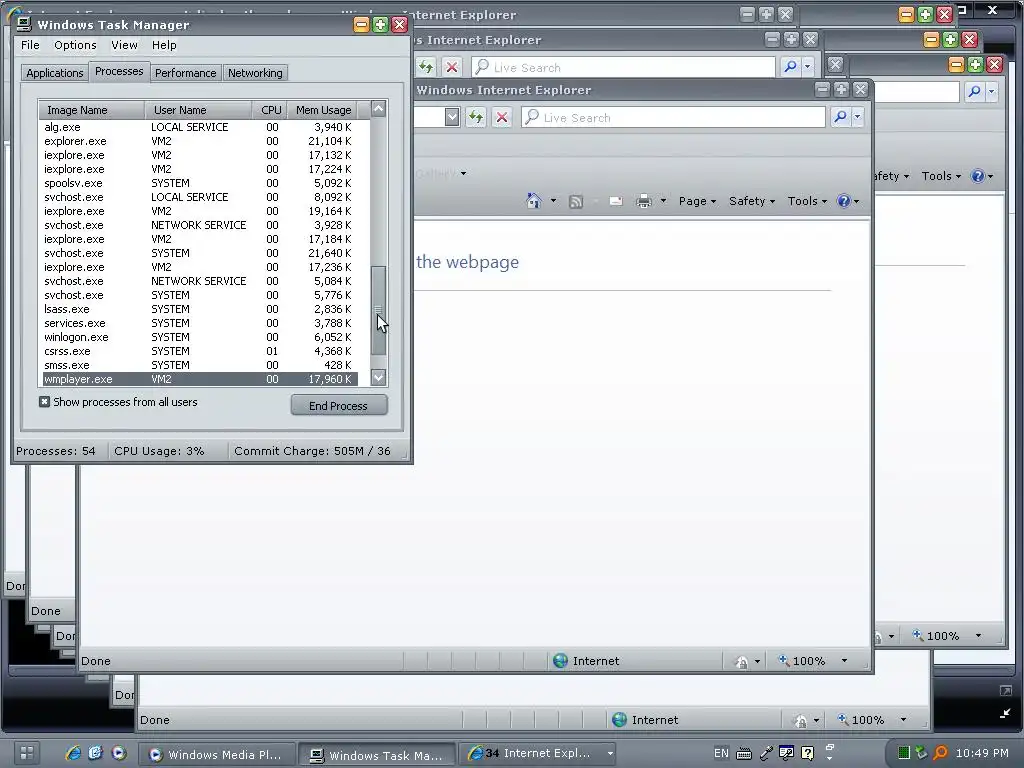This screenshot has height=768, width=1024.
Task: Open the View menu in Task Manager
Action: point(124,45)
